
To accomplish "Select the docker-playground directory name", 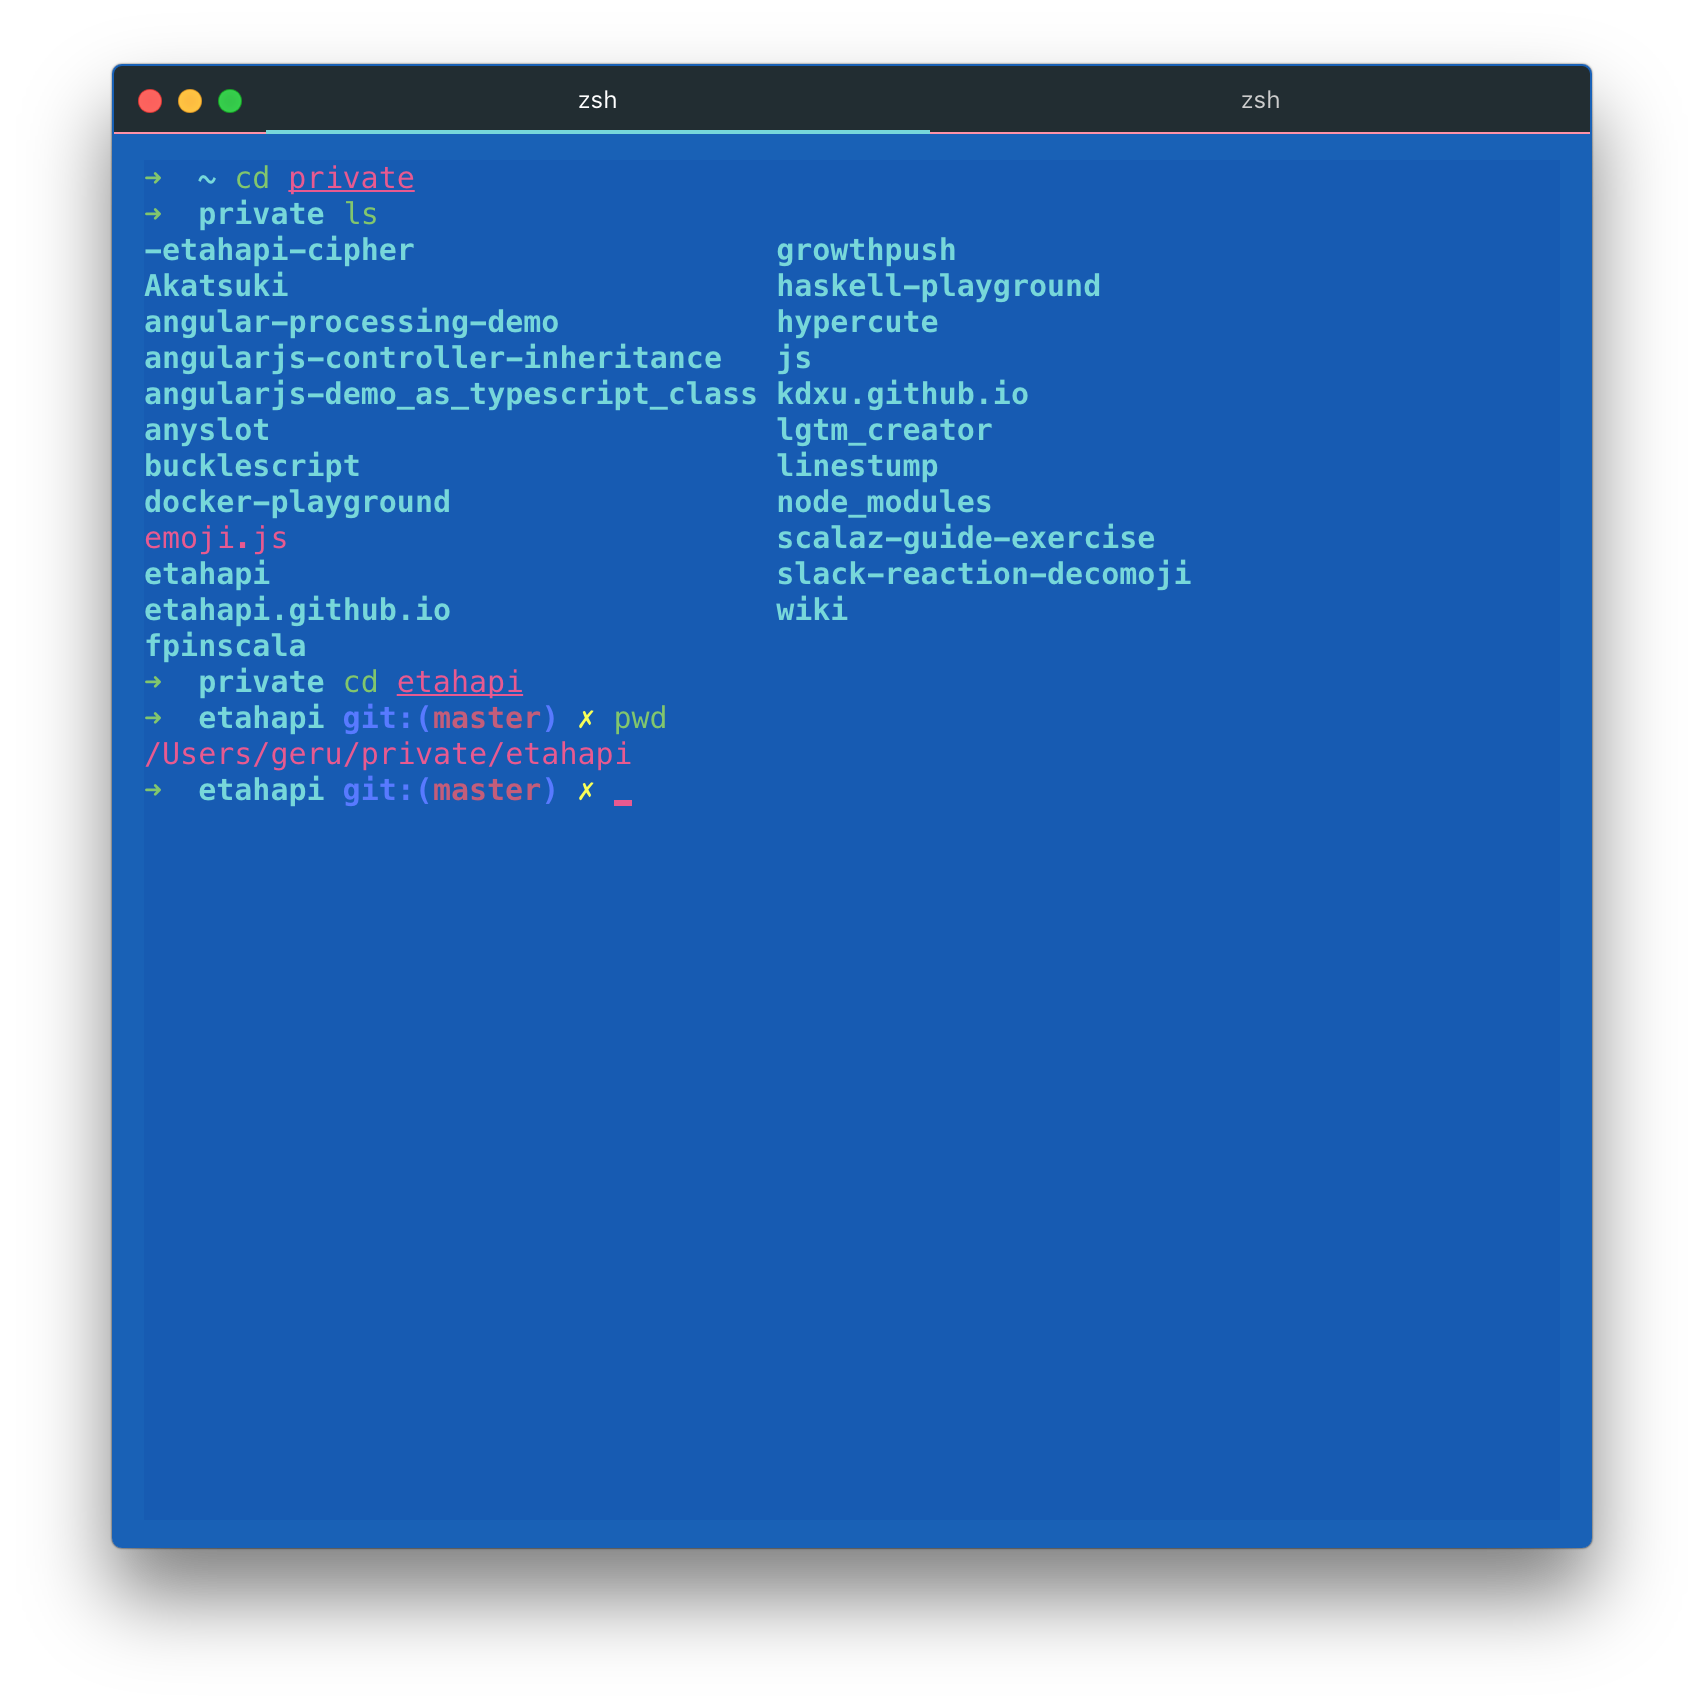I will [x=297, y=501].
